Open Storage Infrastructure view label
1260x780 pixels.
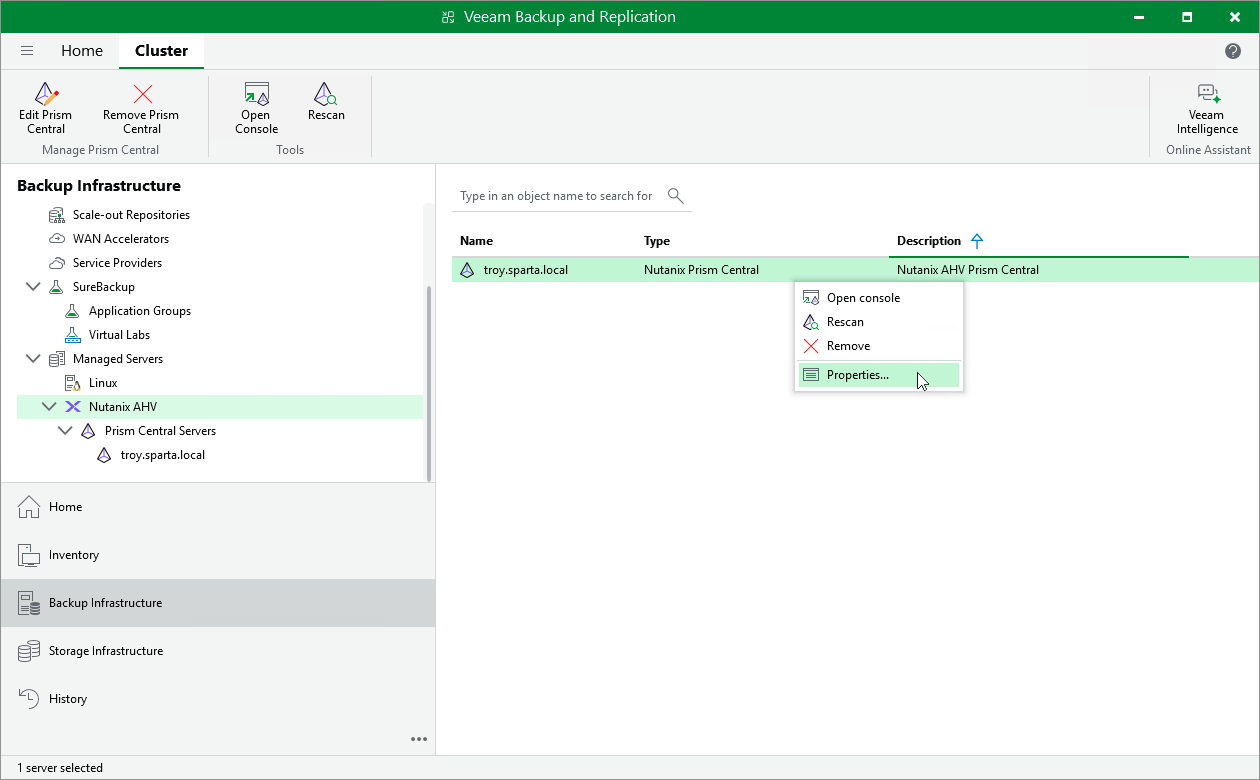tap(106, 651)
